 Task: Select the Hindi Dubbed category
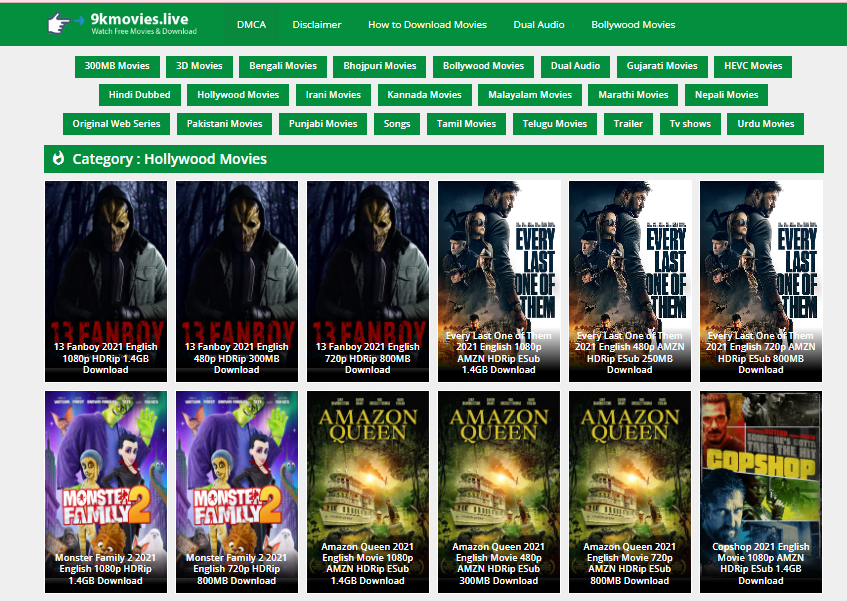click(139, 95)
